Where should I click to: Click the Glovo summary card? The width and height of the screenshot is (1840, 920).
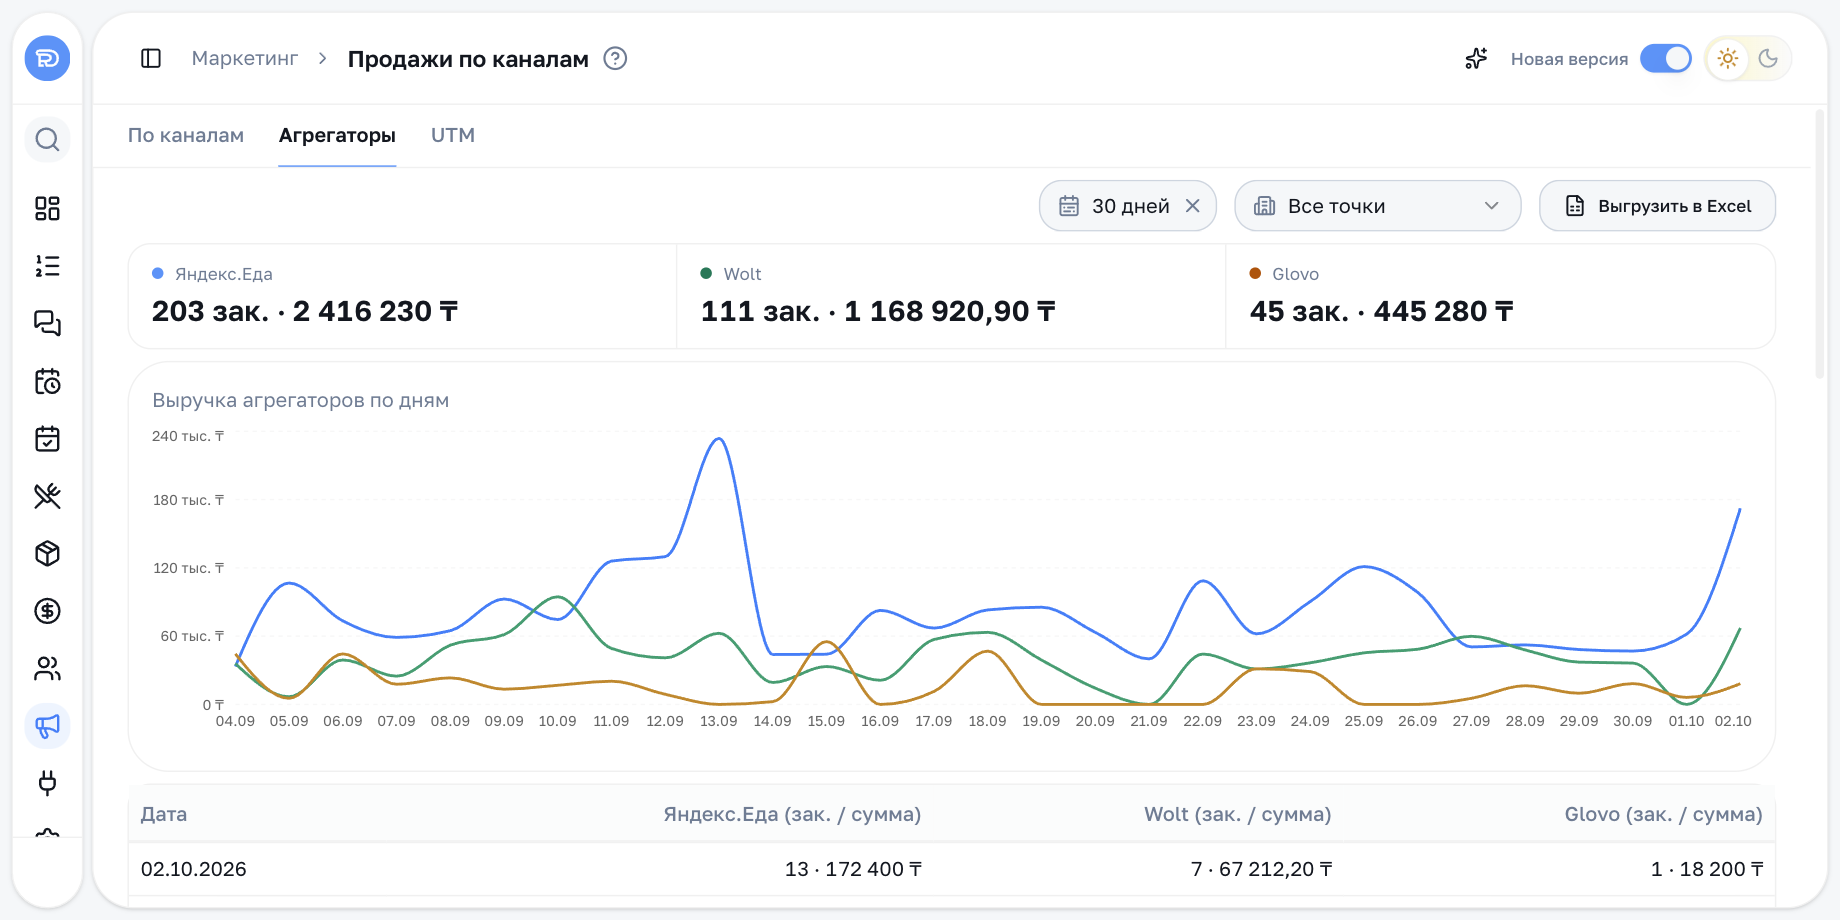coord(1500,297)
